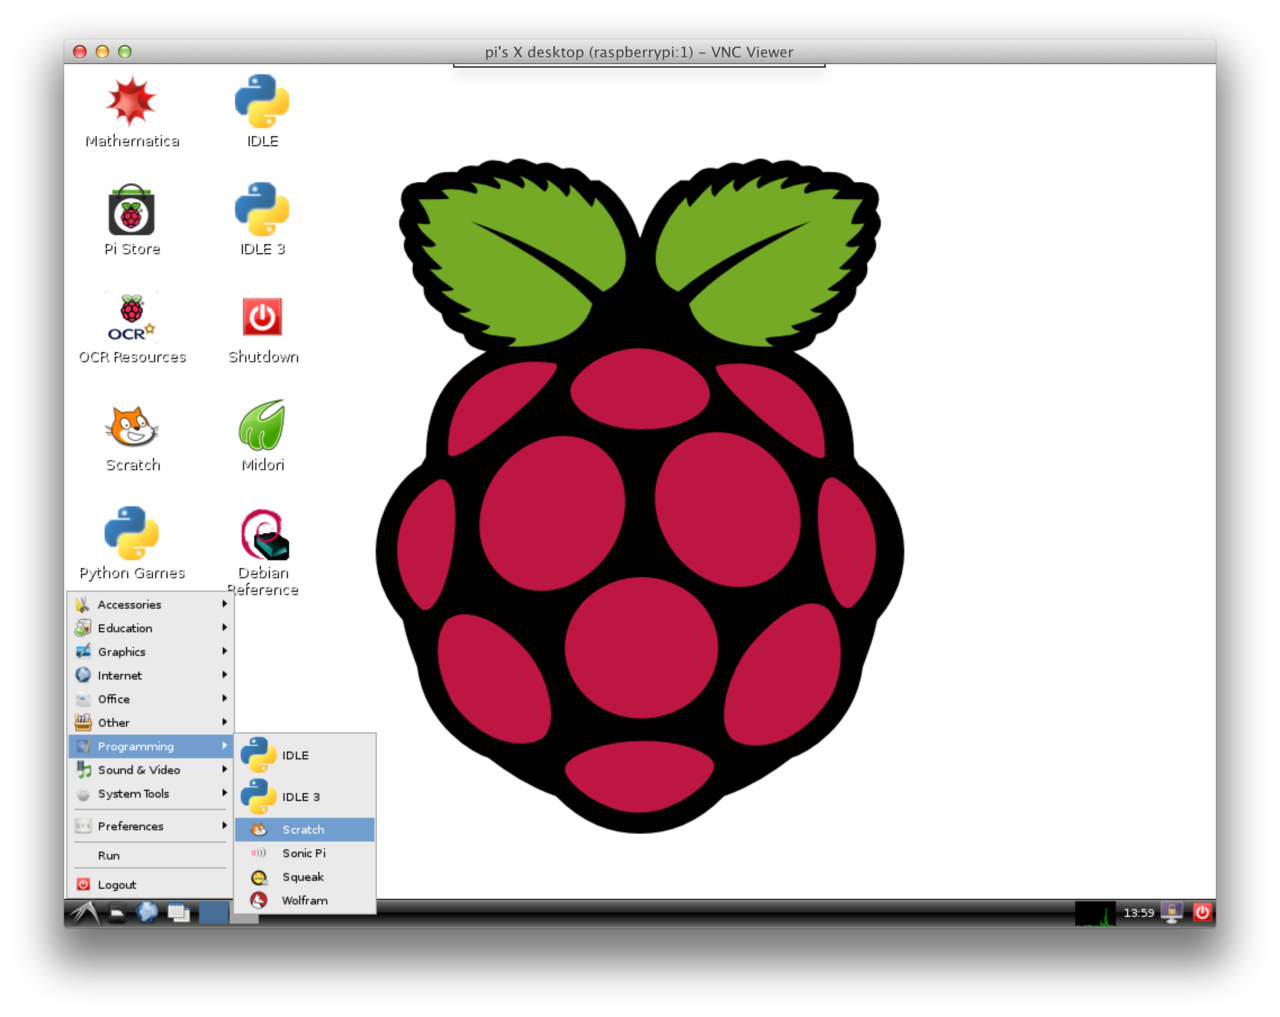This screenshot has width=1280, height=1017.
Task: Click the minimize-all-windows taskbar icon
Action: coord(179,913)
